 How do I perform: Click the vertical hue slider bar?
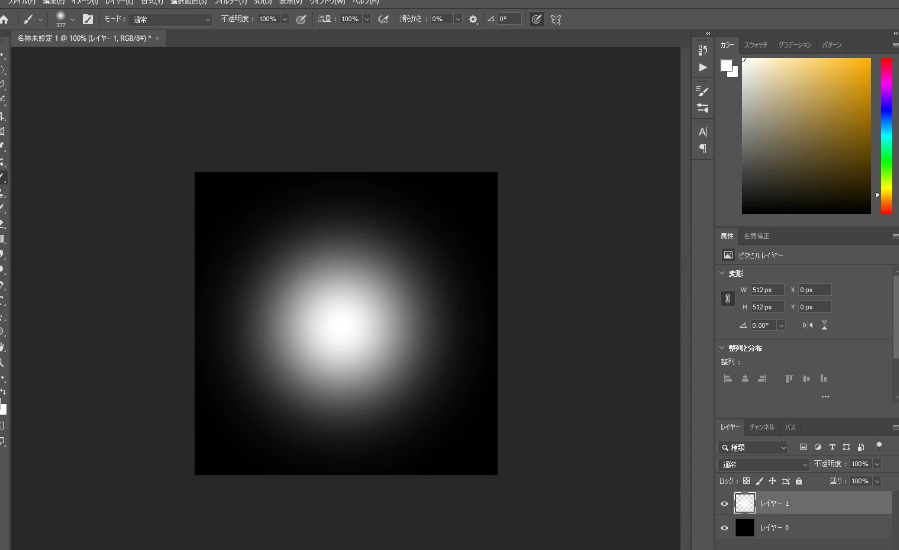point(886,136)
